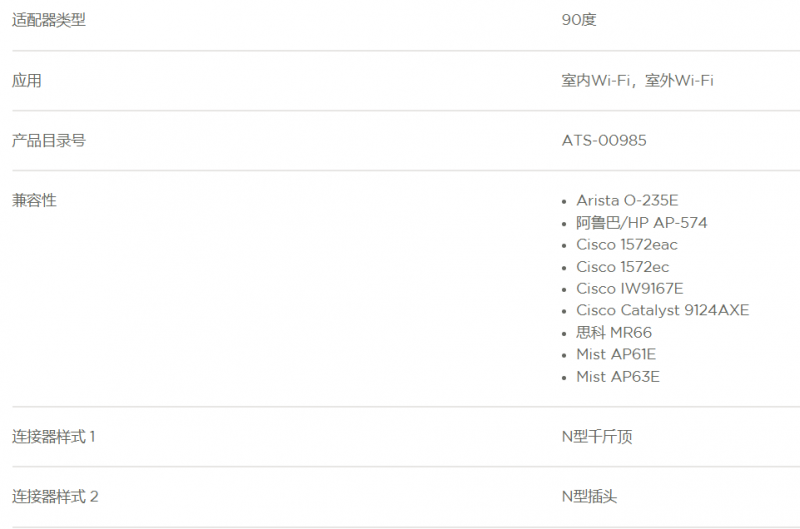
Task: Select the ATS-00985 catalog number
Action: [604, 140]
